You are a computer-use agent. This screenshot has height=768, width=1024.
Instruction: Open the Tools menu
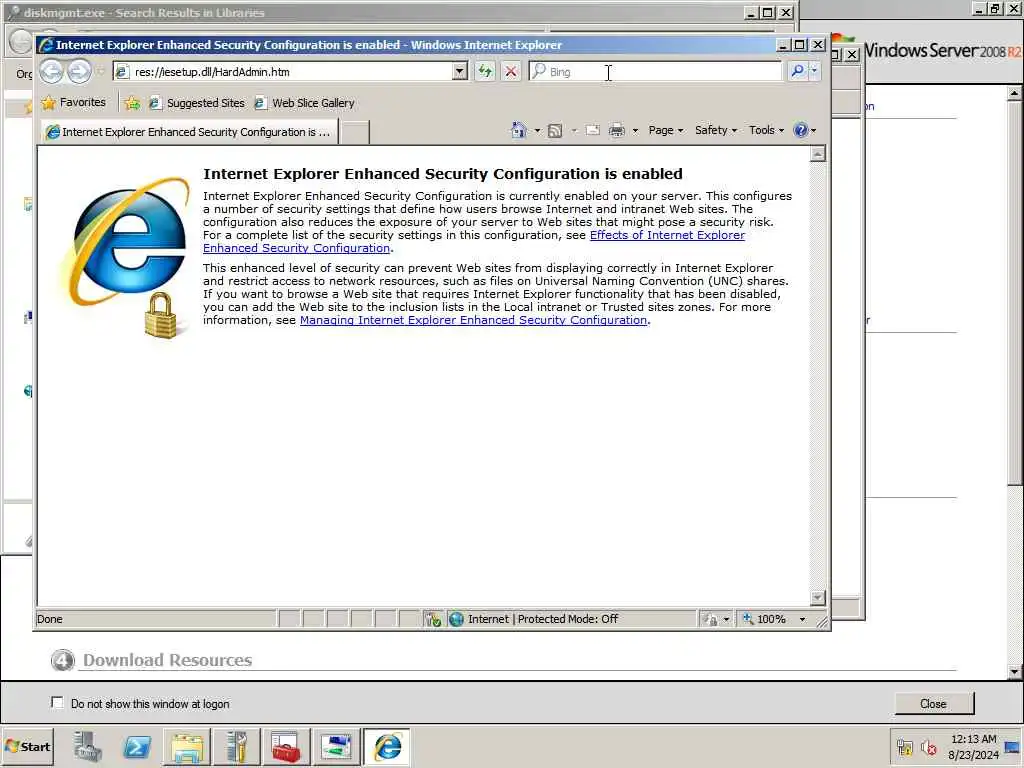[766, 130]
